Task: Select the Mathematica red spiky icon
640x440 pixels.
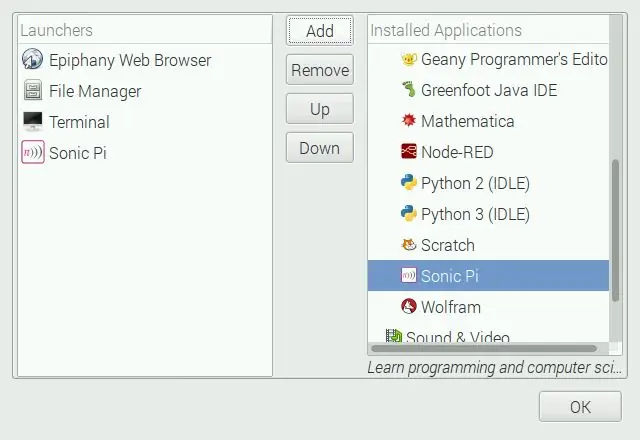Action: (x=409, y=121)
